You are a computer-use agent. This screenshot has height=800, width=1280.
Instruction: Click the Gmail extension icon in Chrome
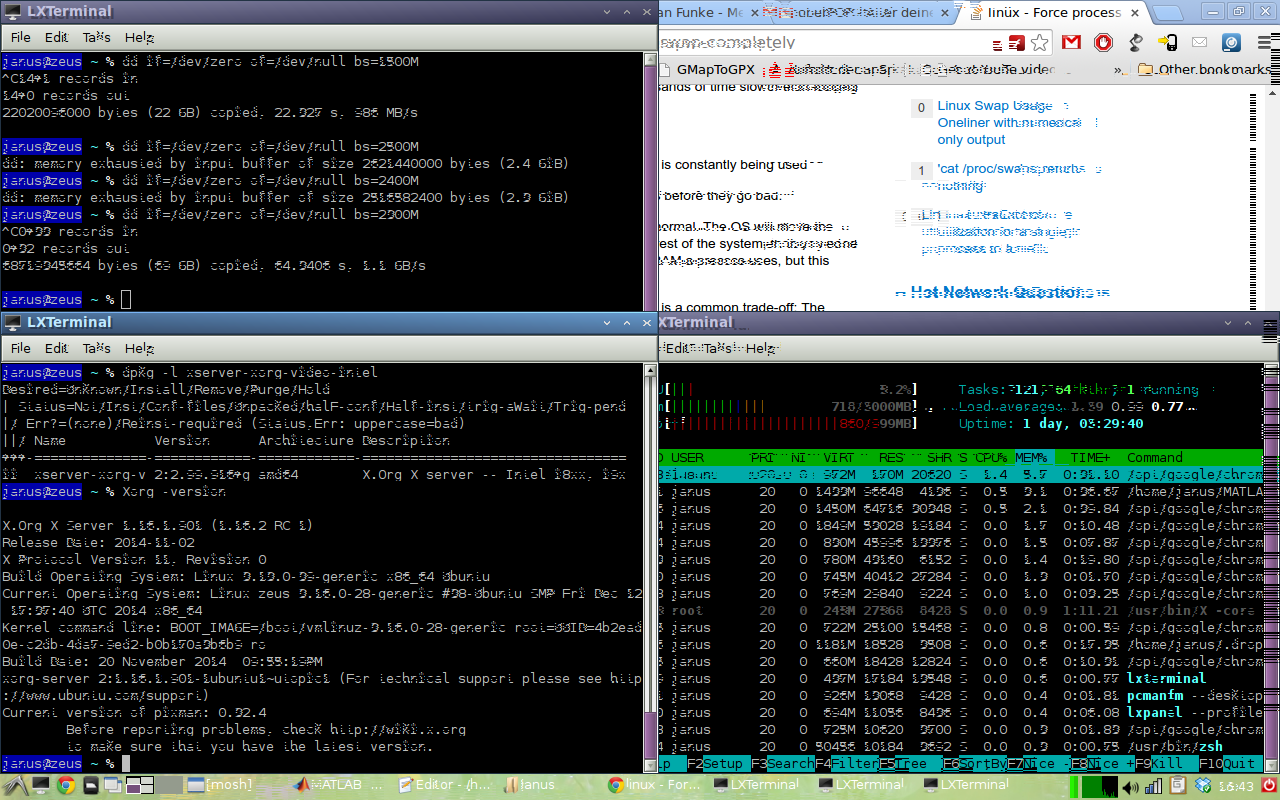pyautogui.click(x=1071, y=43)
